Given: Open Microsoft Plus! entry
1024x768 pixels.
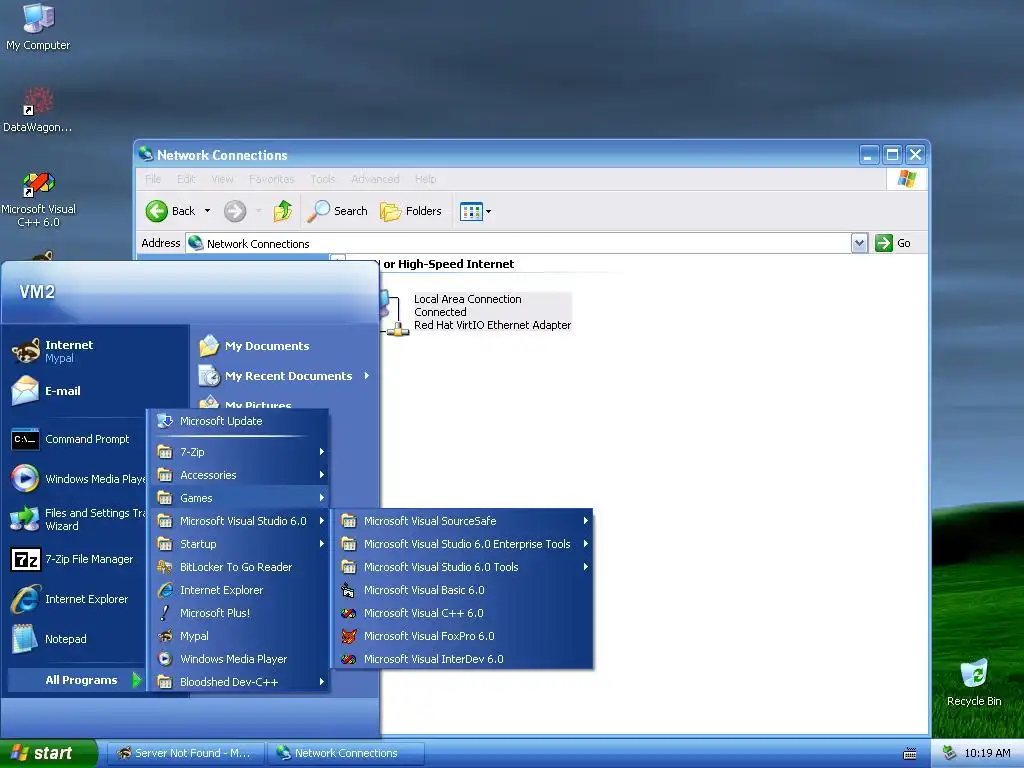Looking at the screenshot, I should coord(238,613).
